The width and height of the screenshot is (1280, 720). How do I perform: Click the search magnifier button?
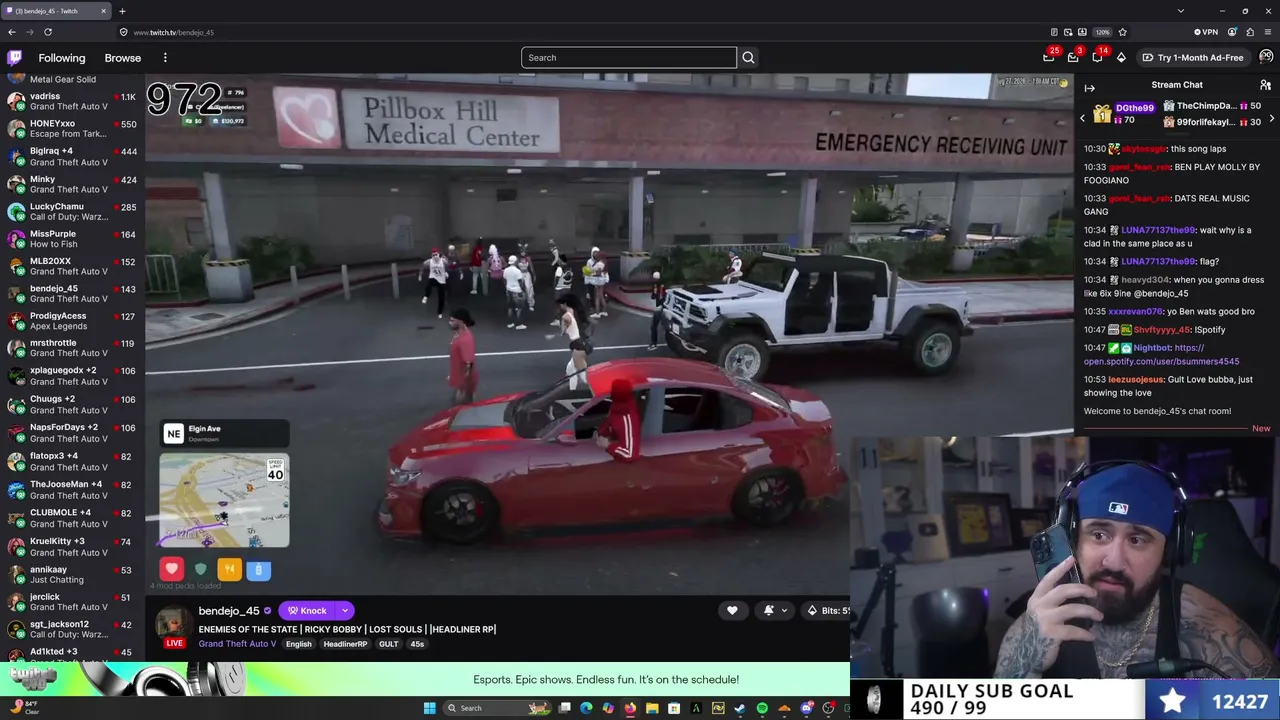click(748, 58)
